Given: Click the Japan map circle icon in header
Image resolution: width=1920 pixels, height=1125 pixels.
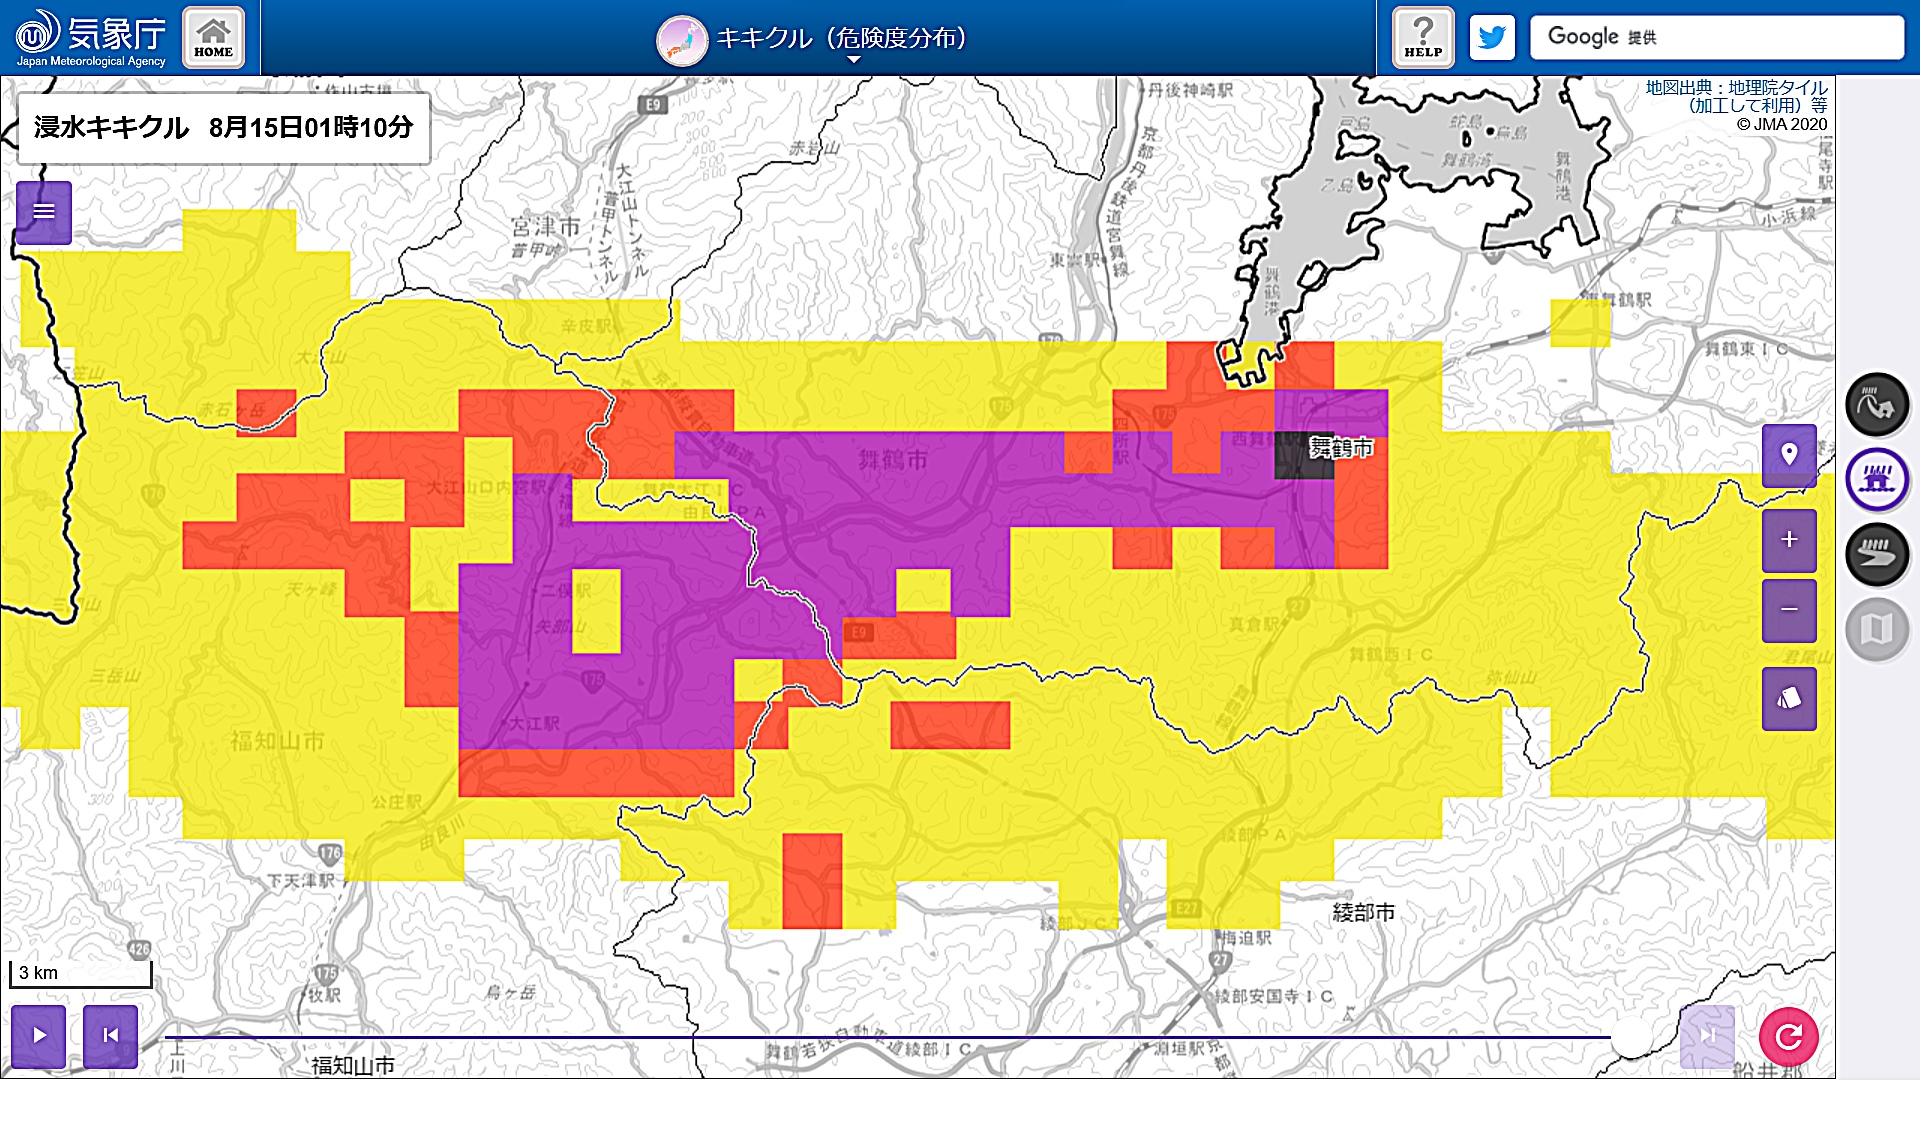Looking at the screenshot, I should 682,40.
